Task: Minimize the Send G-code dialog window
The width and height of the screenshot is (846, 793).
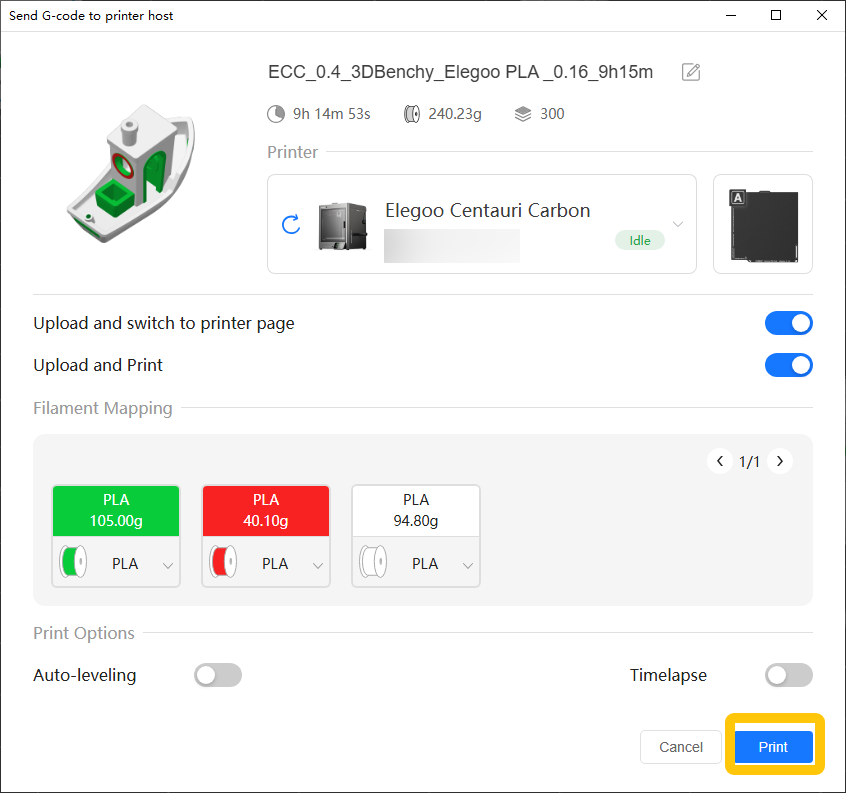Action: (731, 15)
